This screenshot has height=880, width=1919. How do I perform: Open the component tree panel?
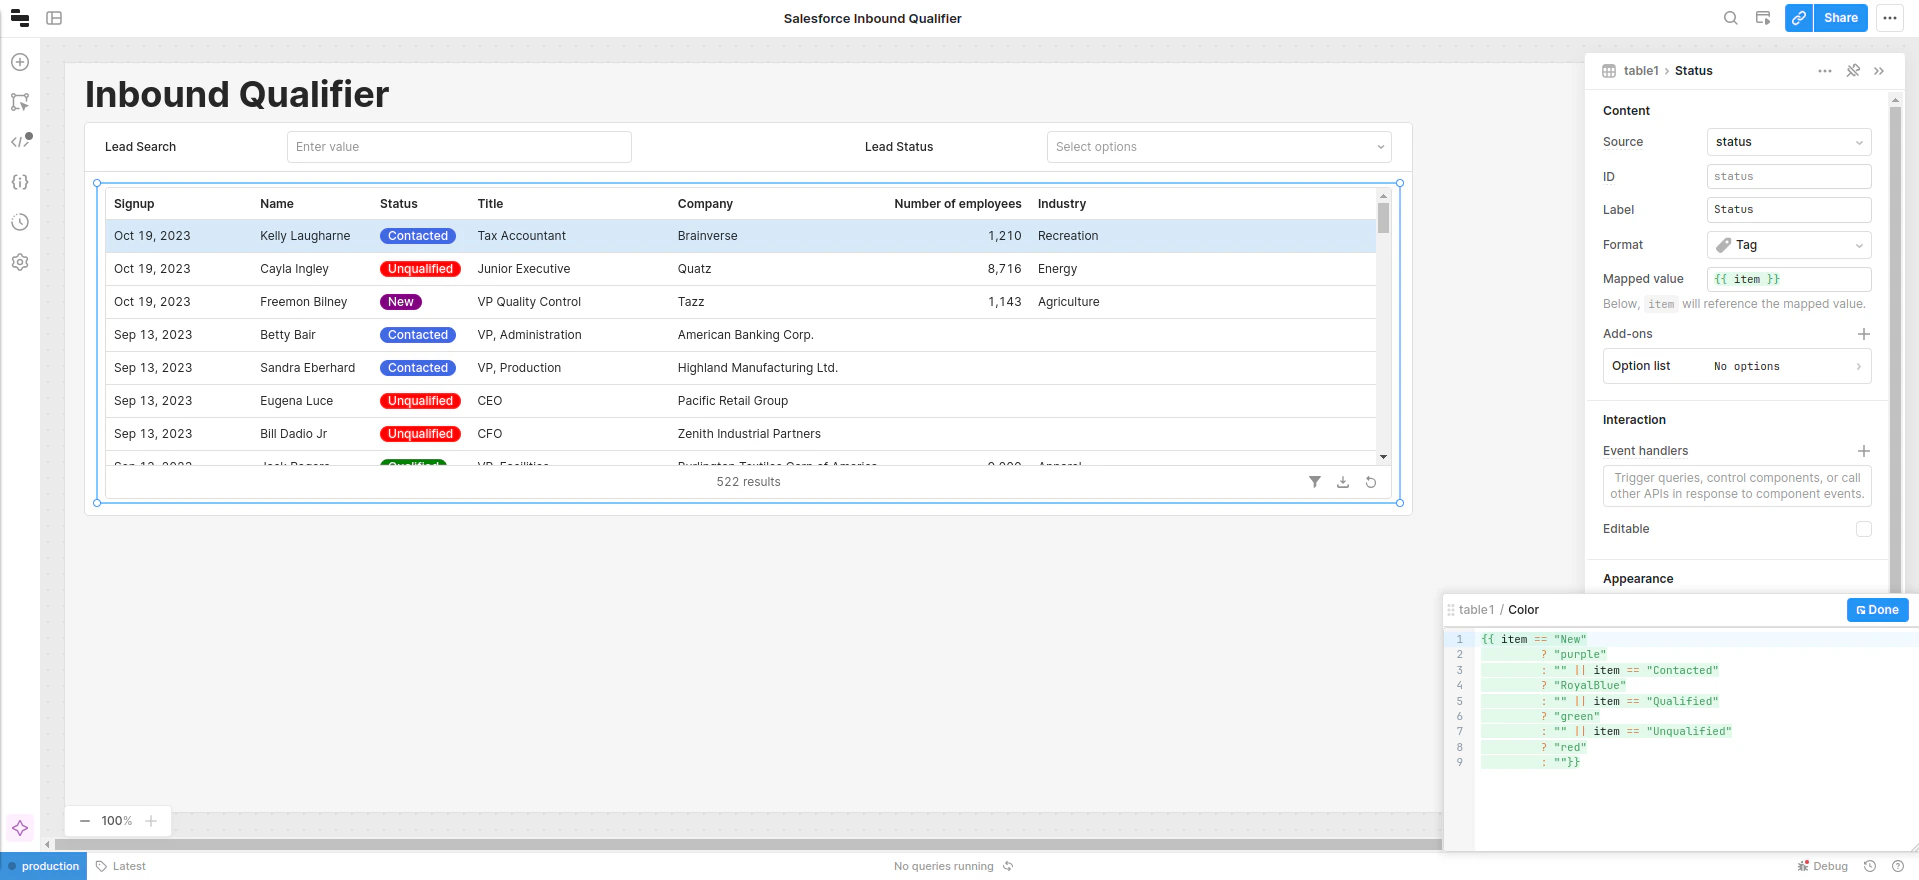point(20,102)
